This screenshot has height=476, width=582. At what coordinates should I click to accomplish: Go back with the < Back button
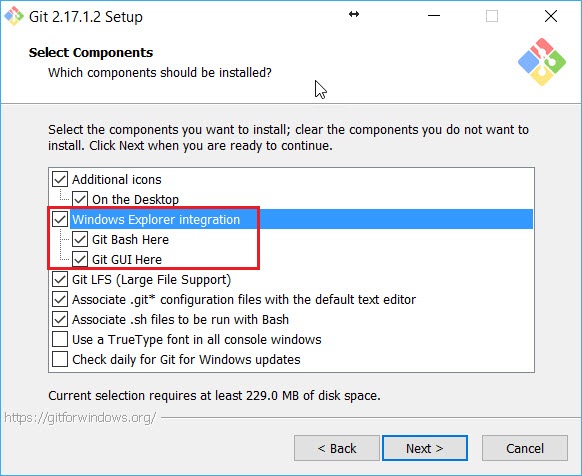[337, 448]
